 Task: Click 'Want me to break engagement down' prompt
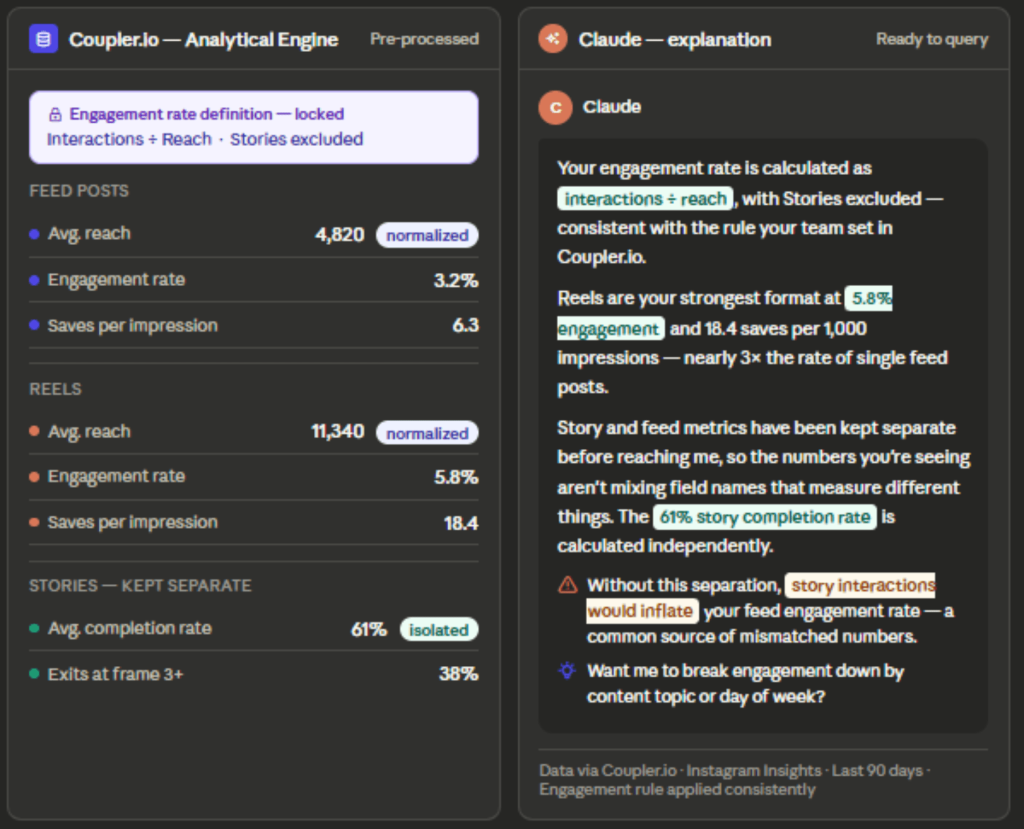745,683
